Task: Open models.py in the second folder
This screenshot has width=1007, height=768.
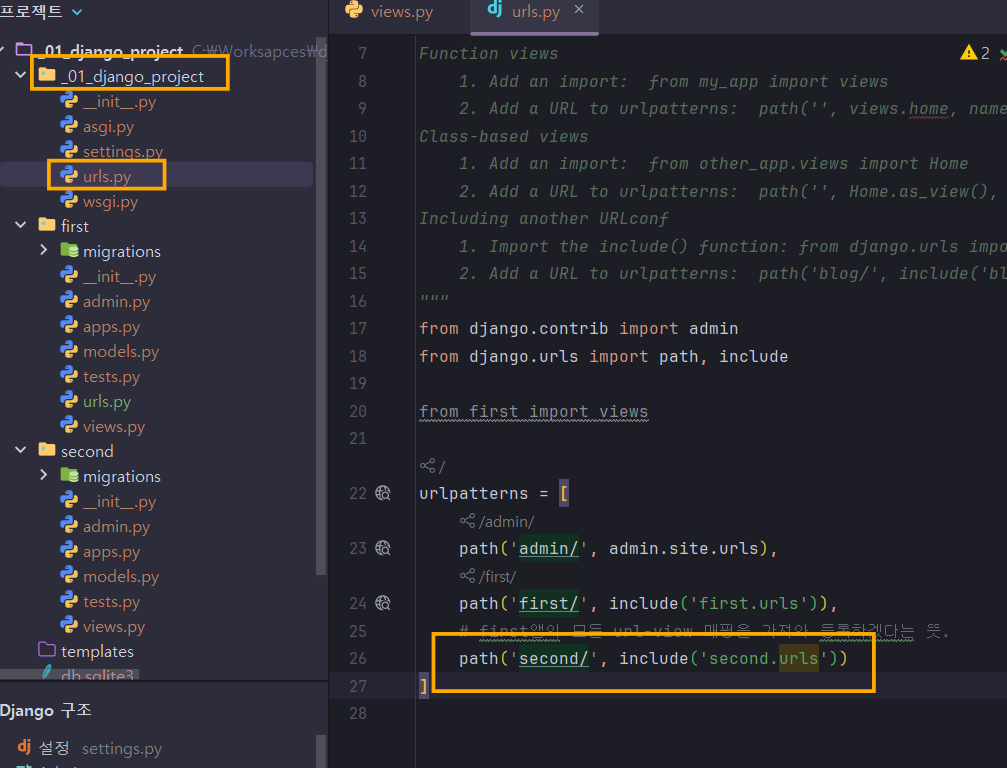Action: 121,577
